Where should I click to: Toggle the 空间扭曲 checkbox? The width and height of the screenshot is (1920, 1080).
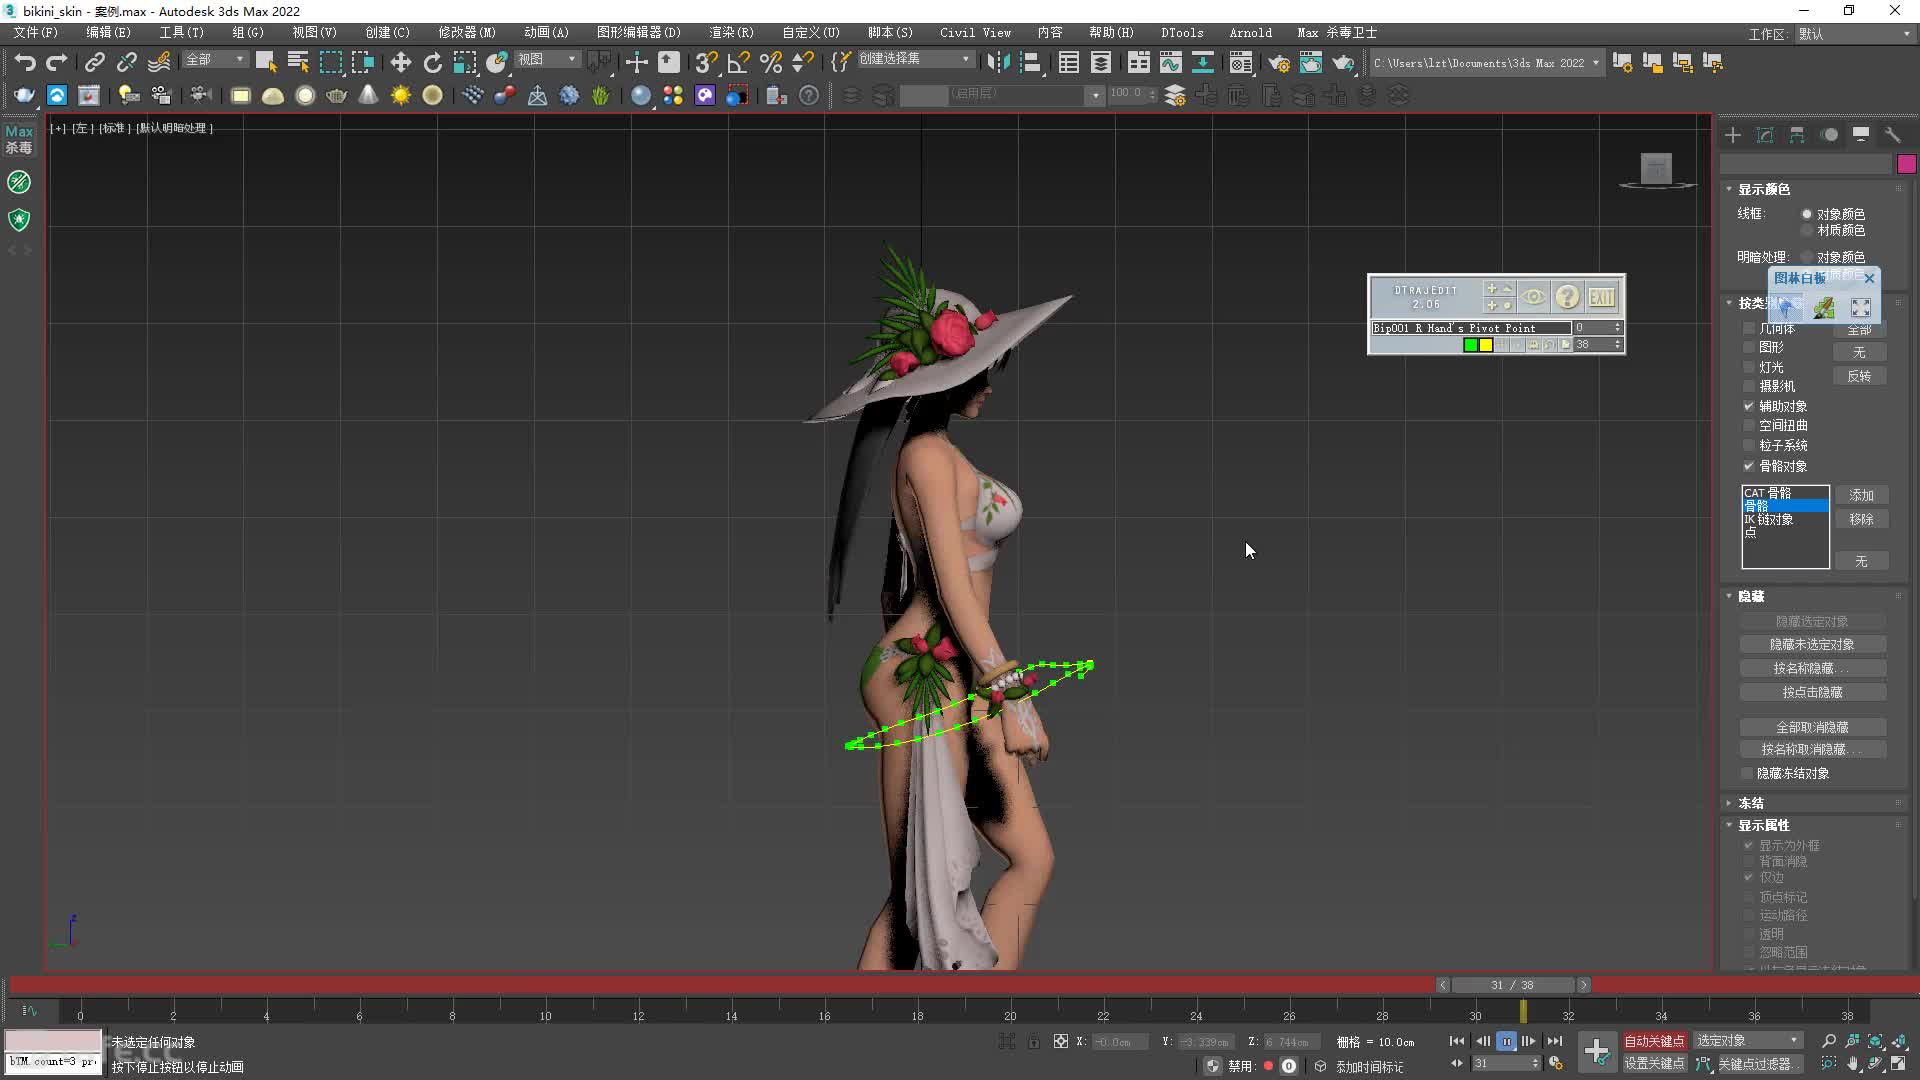[1749, 425]
